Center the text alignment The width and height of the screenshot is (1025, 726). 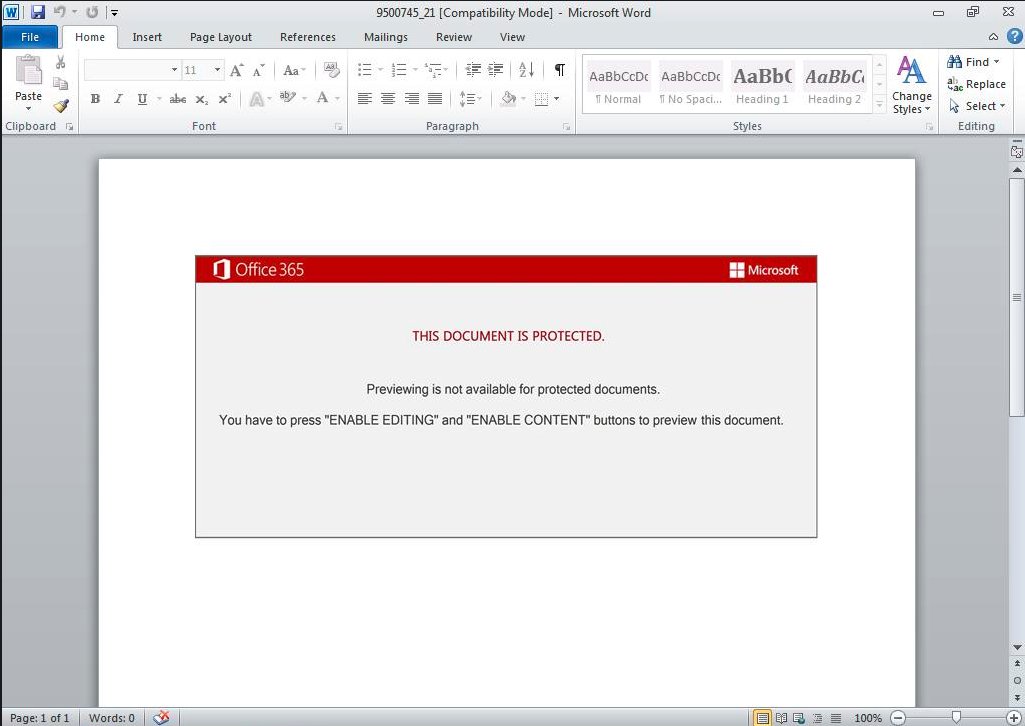click(x=388, y=99)
